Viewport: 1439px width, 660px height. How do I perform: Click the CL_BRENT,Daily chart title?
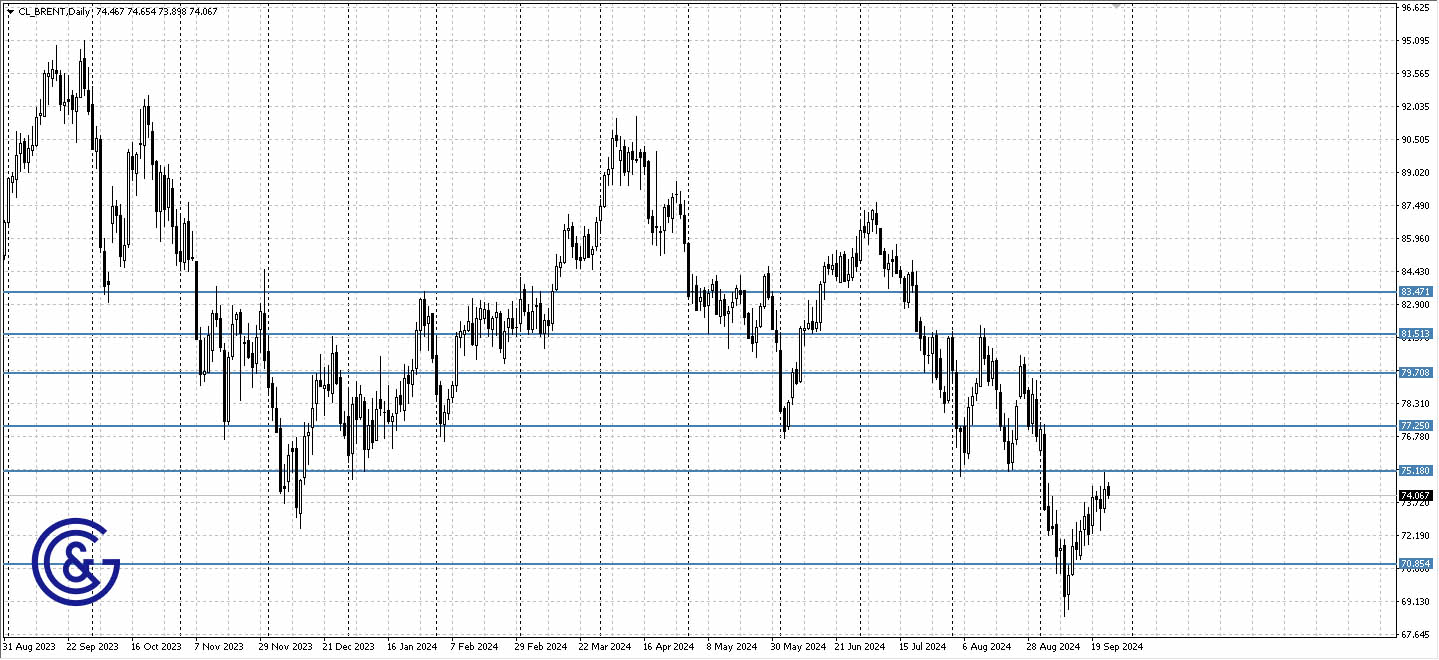tap(53, 11)
